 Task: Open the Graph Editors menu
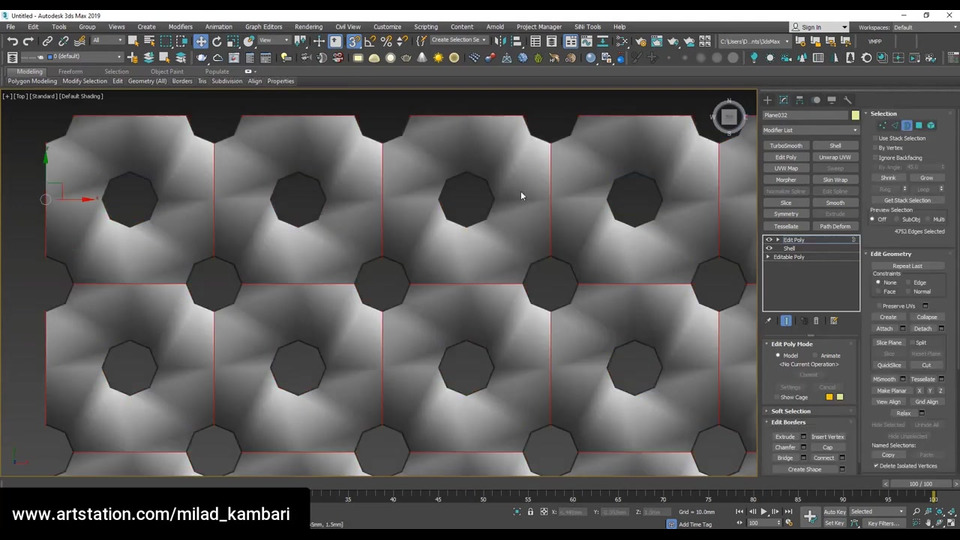pyautogui.click(x=264, y=27)
